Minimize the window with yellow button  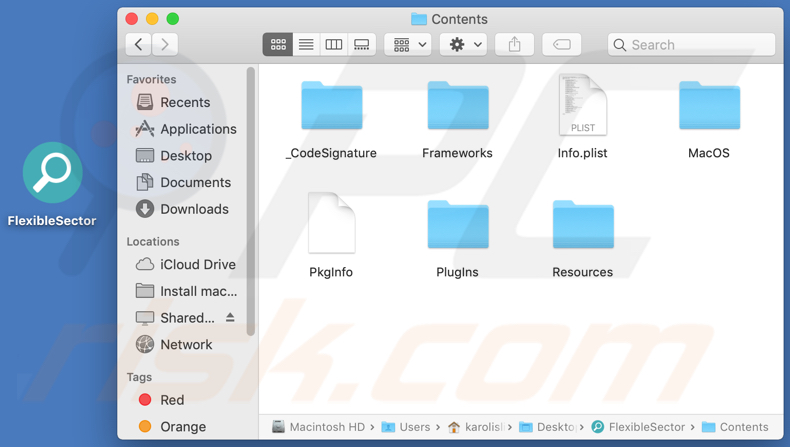tap(152, 19)
